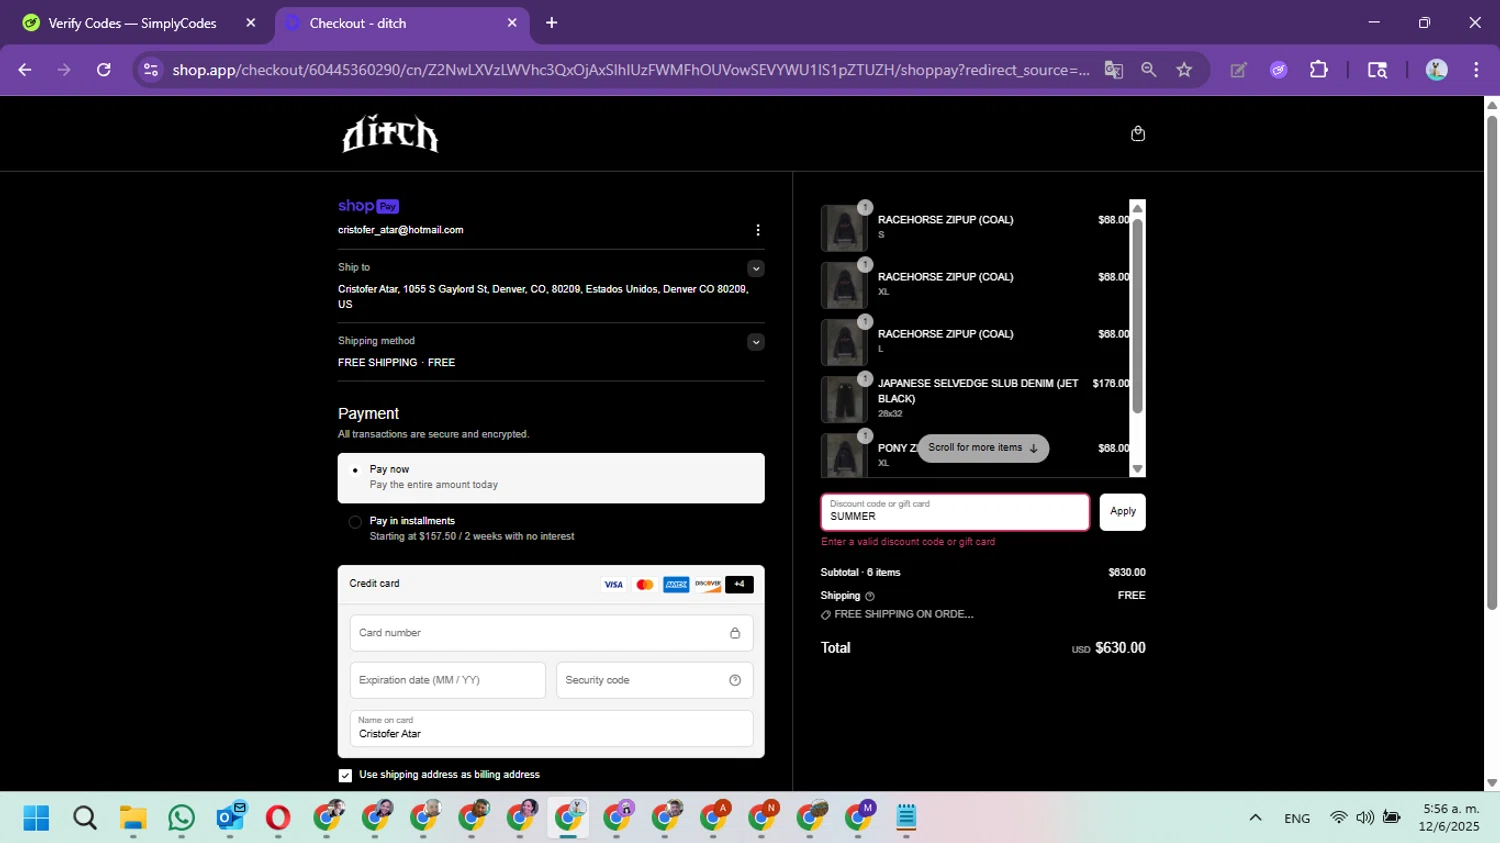Click the security code help icon
This screenshot has width=1500, height=843.
(x=735, y=680)
